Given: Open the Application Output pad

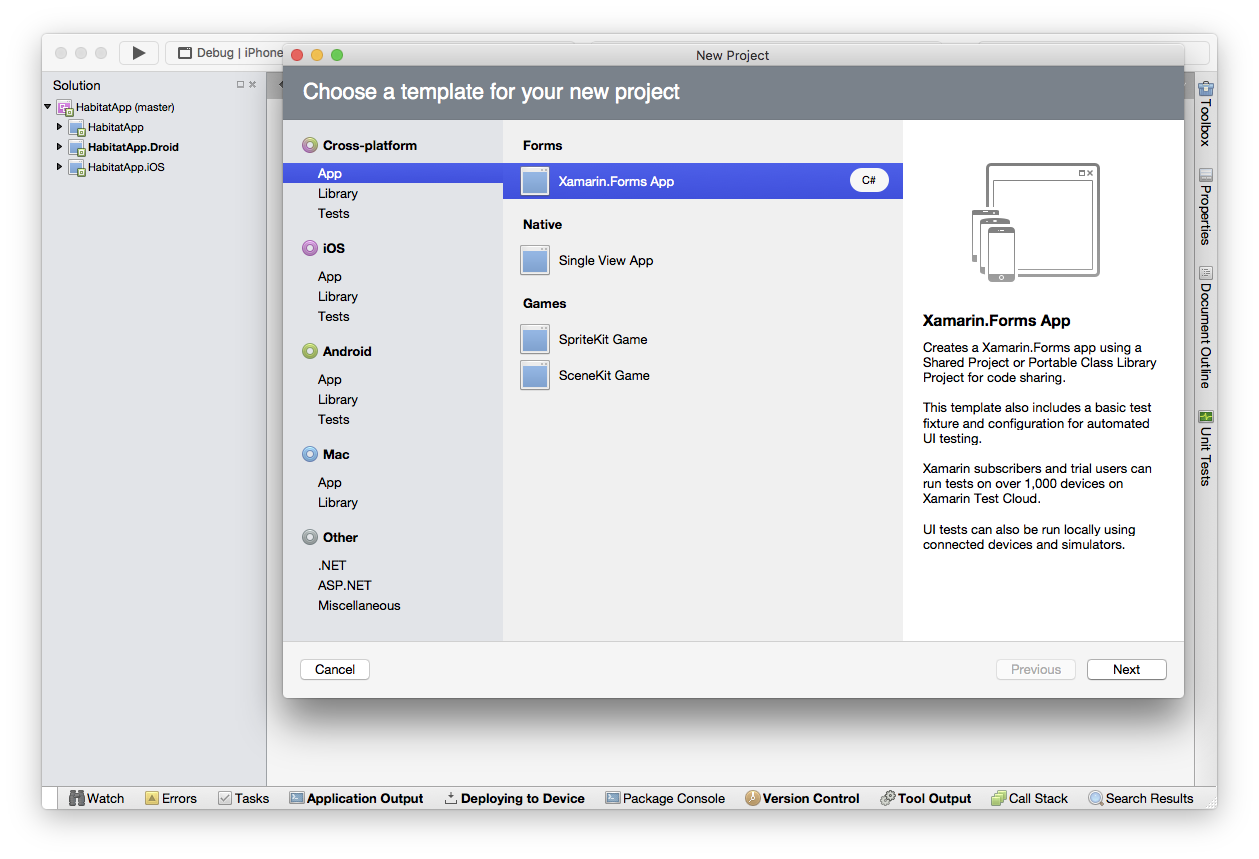Looking at the screenshot, I should [x=356, y=798].
